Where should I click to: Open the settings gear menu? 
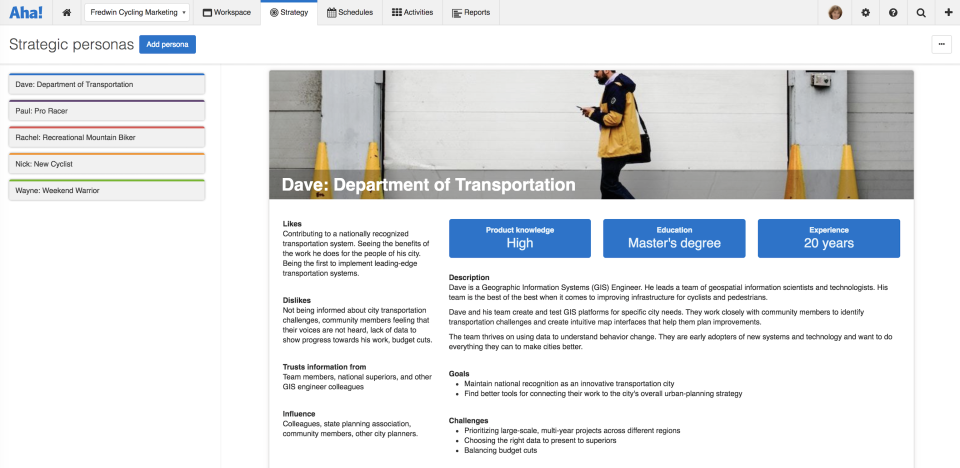(x=865, y=12)
